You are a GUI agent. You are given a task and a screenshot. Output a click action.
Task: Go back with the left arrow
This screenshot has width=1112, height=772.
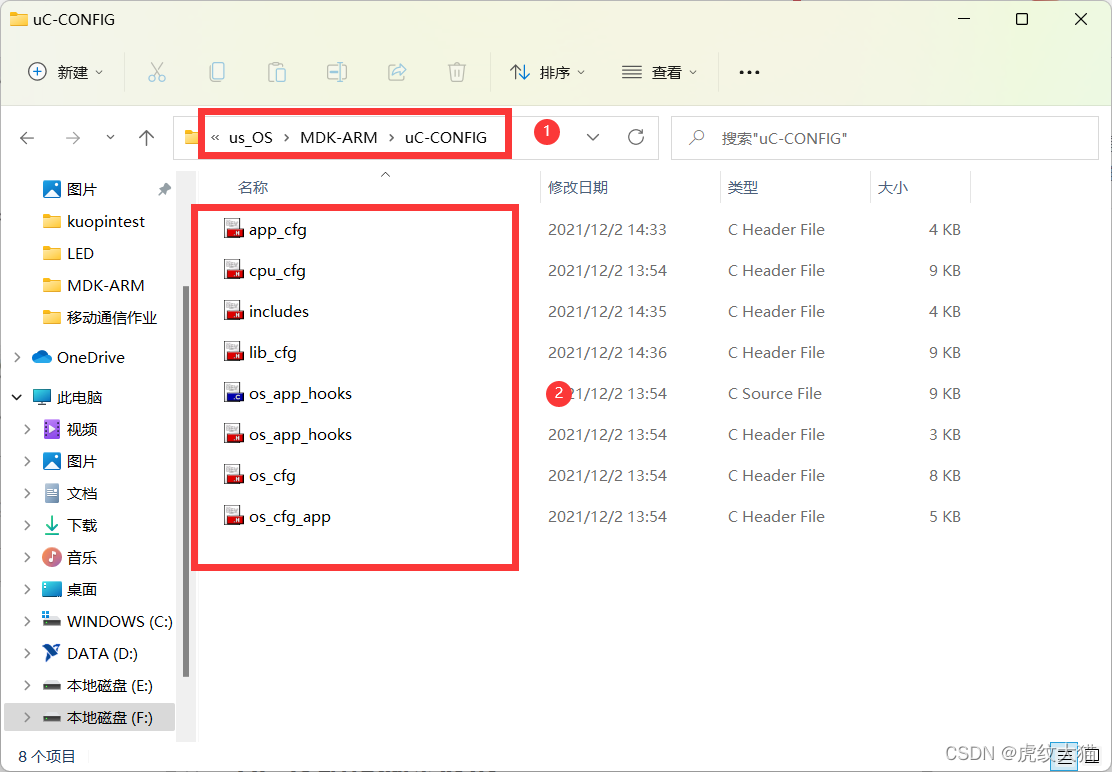[x=27, y=138]
